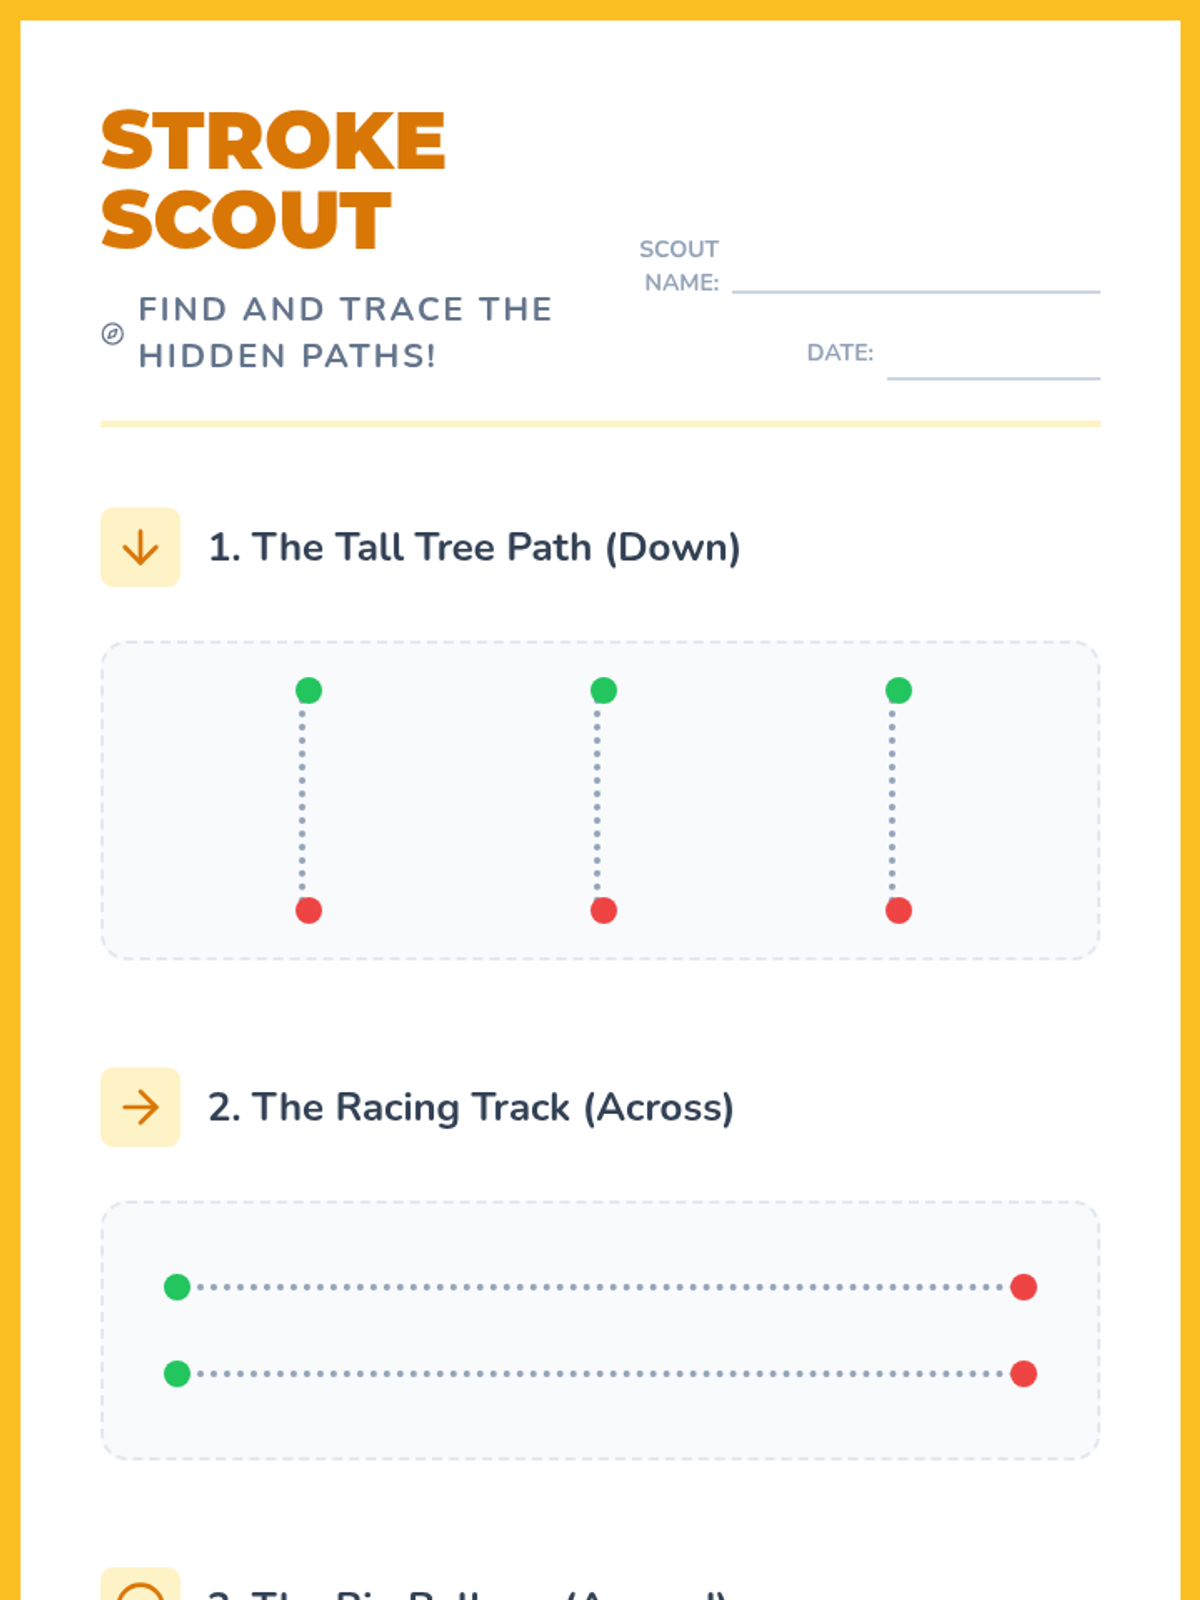Click the green start dot of the middle vertical path
This screenshot has height=1600, width=1200.
(604, 690)
